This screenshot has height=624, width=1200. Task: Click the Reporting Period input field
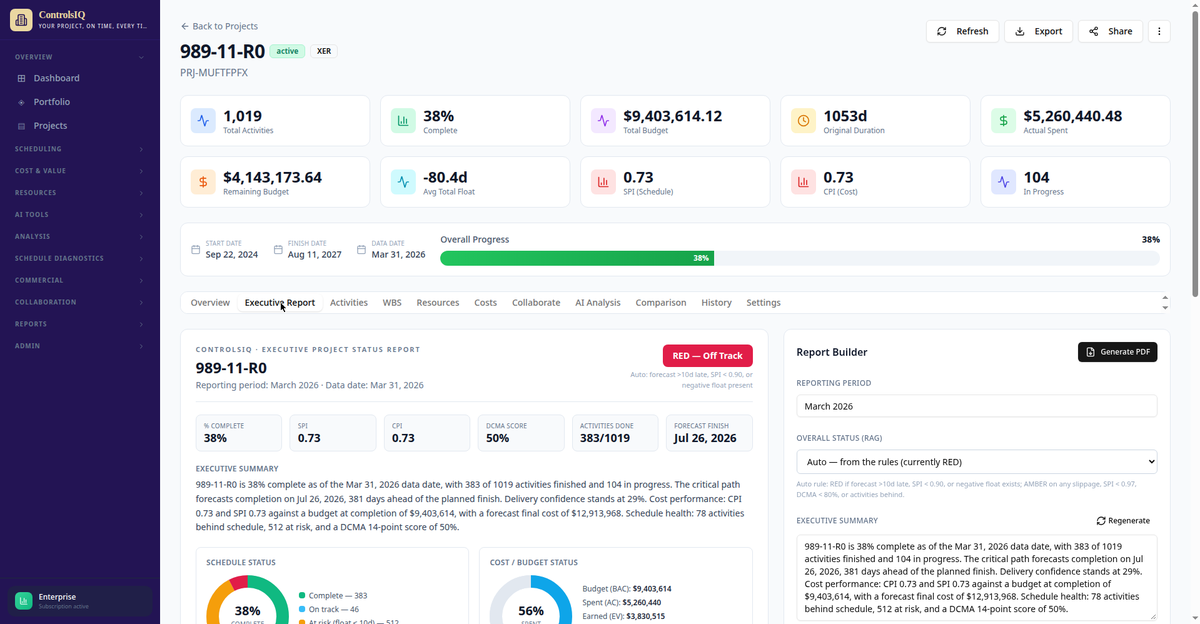976,406
